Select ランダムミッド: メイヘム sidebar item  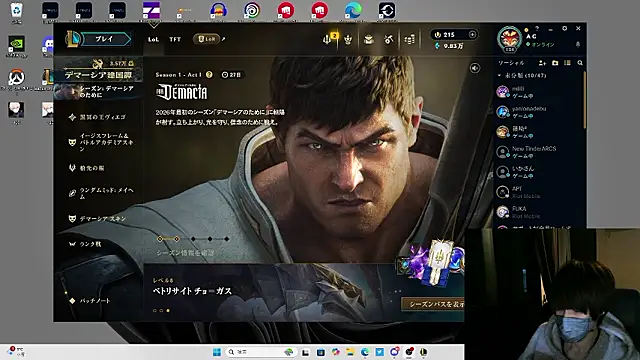click(x=101, y=193)
